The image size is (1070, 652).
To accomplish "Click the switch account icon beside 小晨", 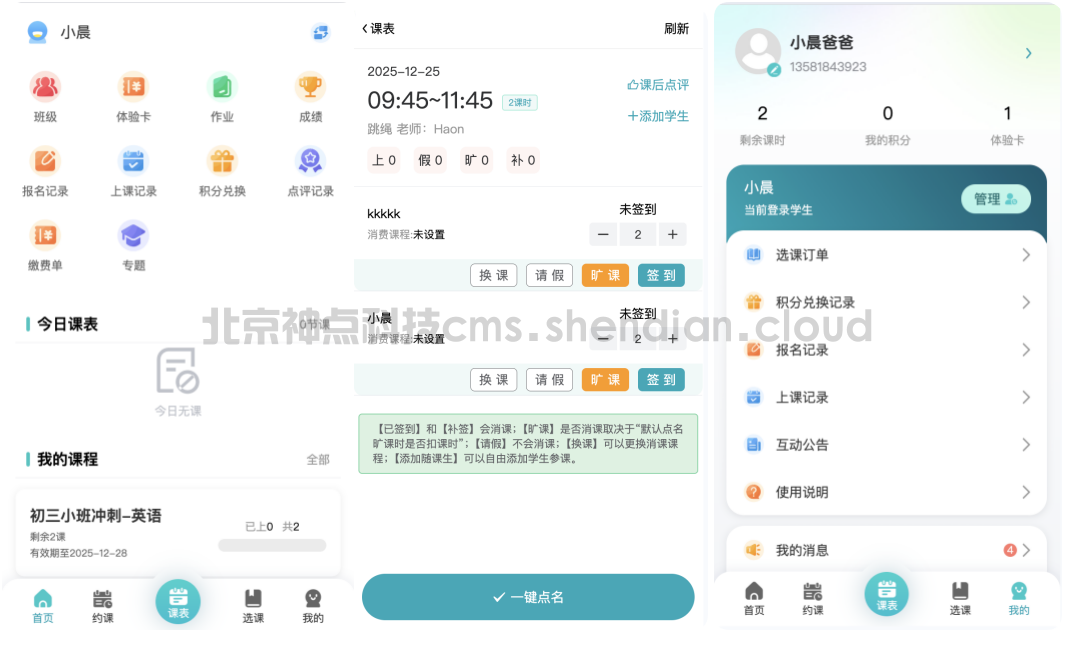I will (320, 32).
